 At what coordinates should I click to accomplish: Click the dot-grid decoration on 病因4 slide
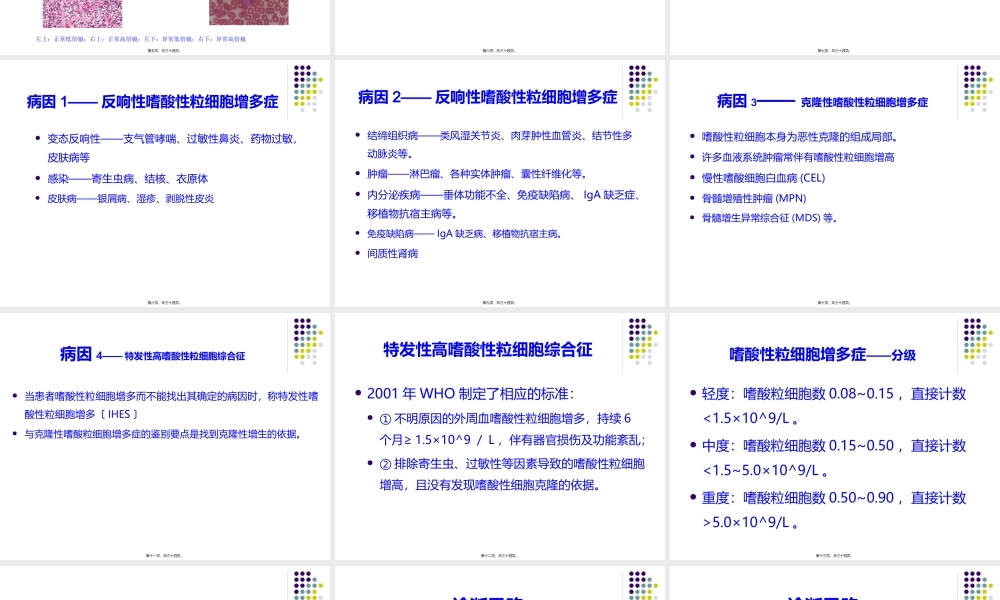coord(306,342)
